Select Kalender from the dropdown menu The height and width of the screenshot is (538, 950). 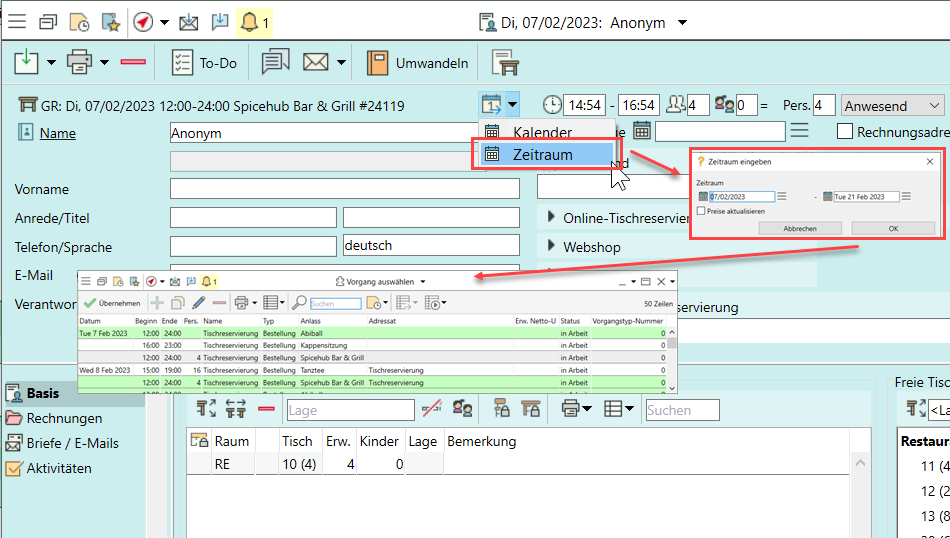(x=541, y=132)
